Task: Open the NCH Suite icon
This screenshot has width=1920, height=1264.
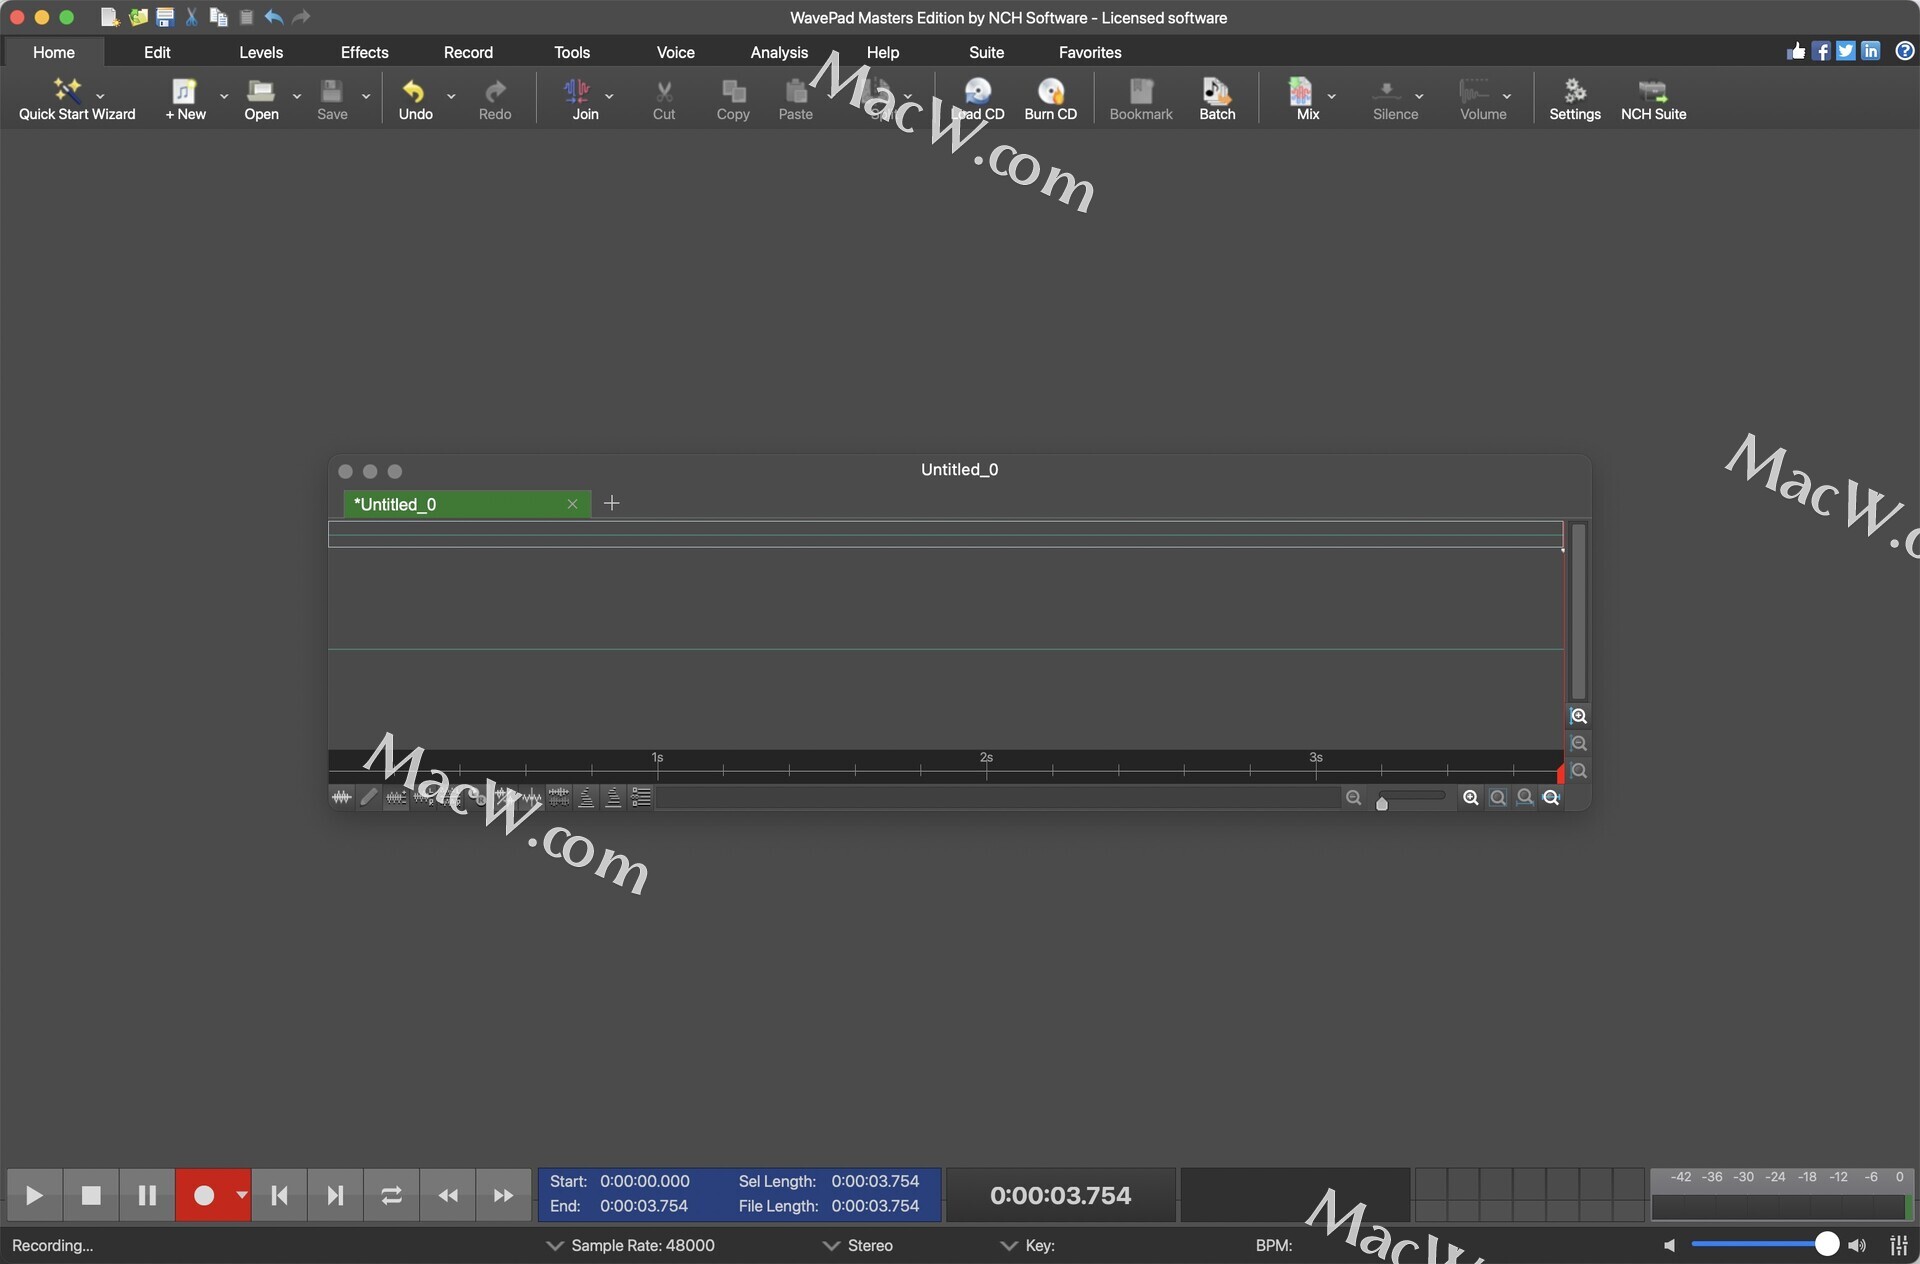Action: point(1652,98)
